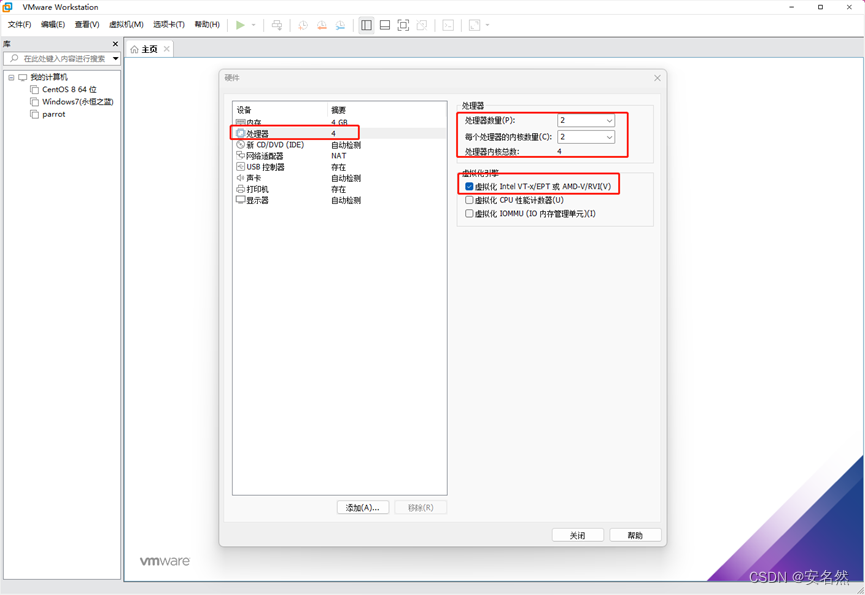
Task: Open the 编辑(E) menu
Action: [53, 25]
